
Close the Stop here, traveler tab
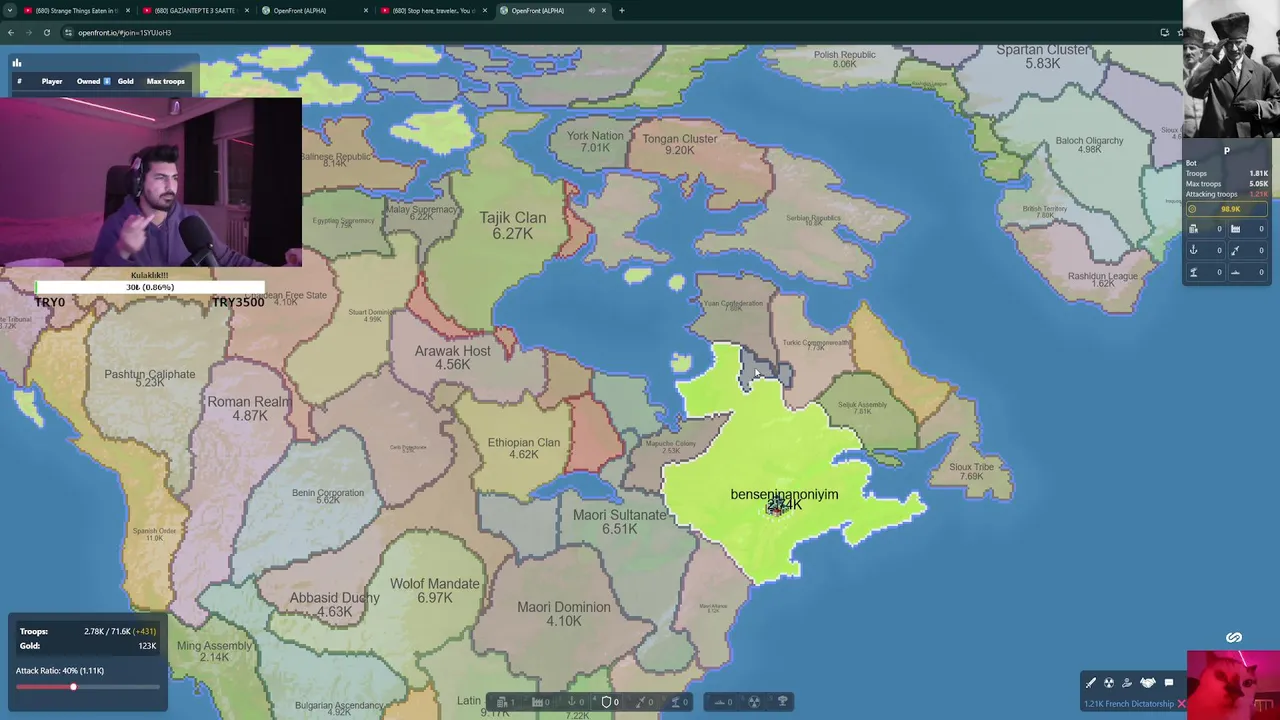[x=485, y=10]
